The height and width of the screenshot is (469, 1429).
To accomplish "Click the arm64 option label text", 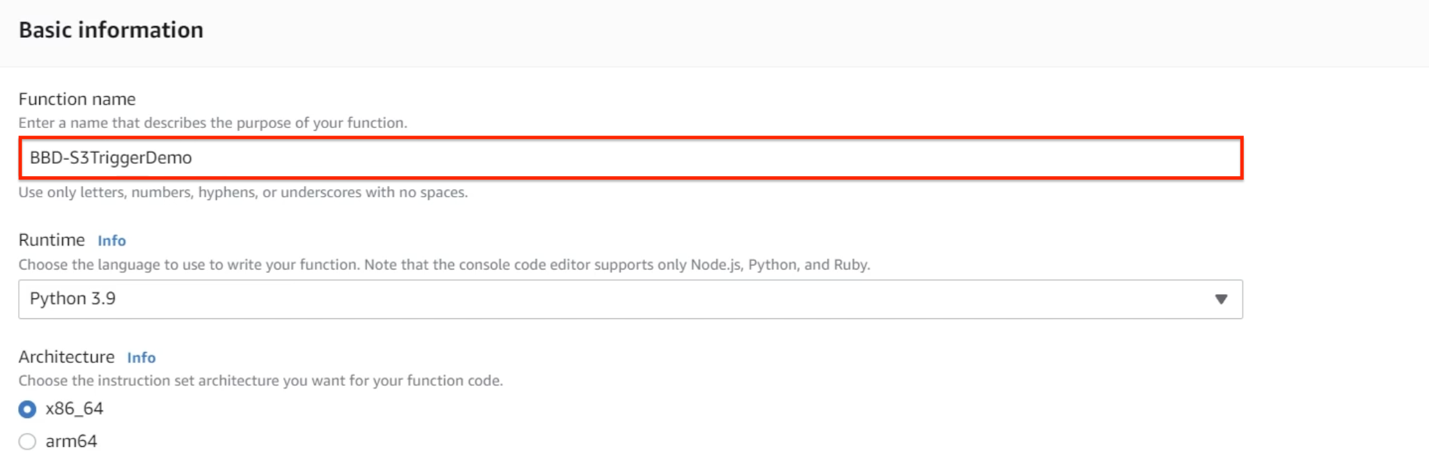I will pos(71,441).
